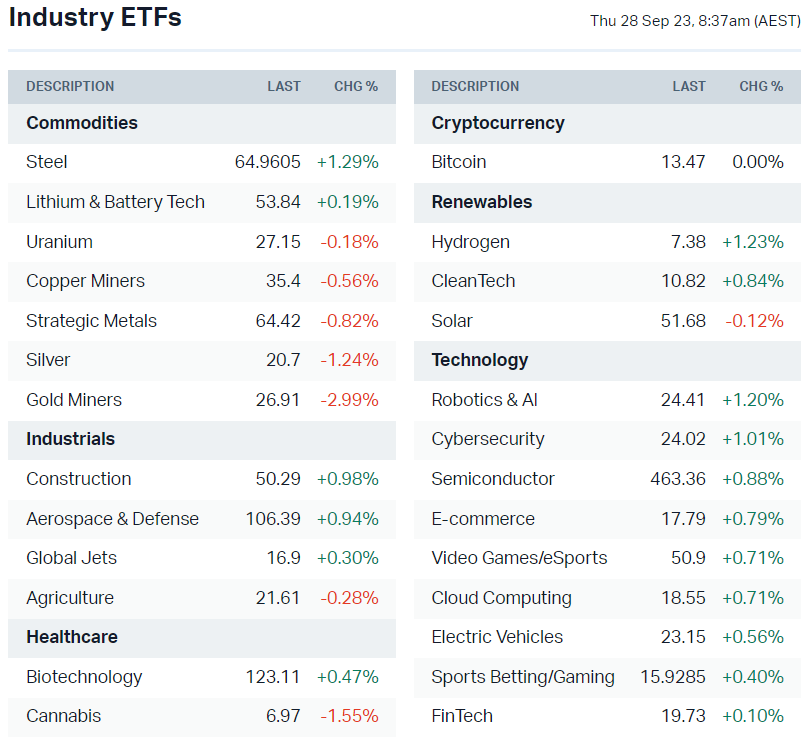
Task: Select the Commodities section heading
Action: pos(82,123)
